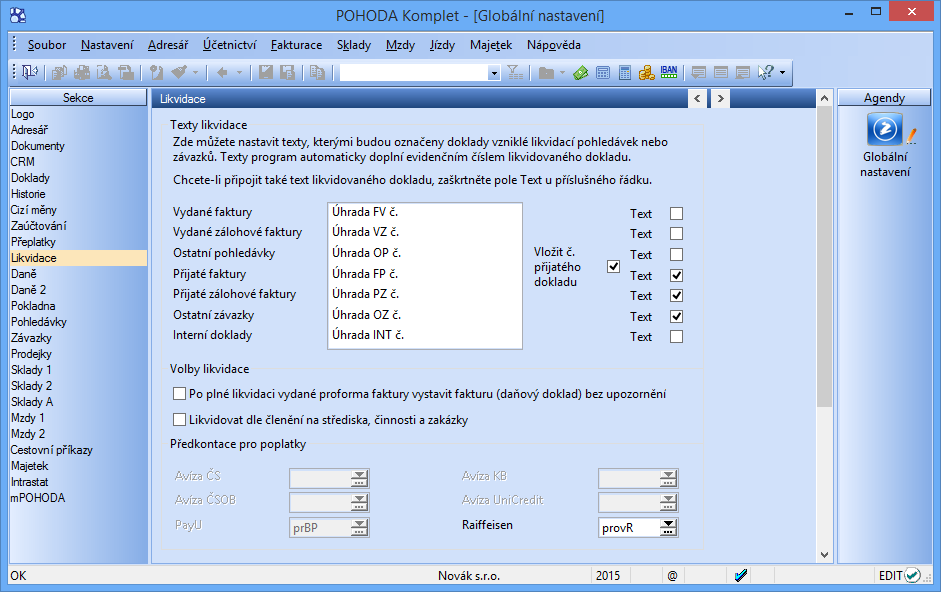Open the Raiffeisen předkontace picker button

pos(668,527)
